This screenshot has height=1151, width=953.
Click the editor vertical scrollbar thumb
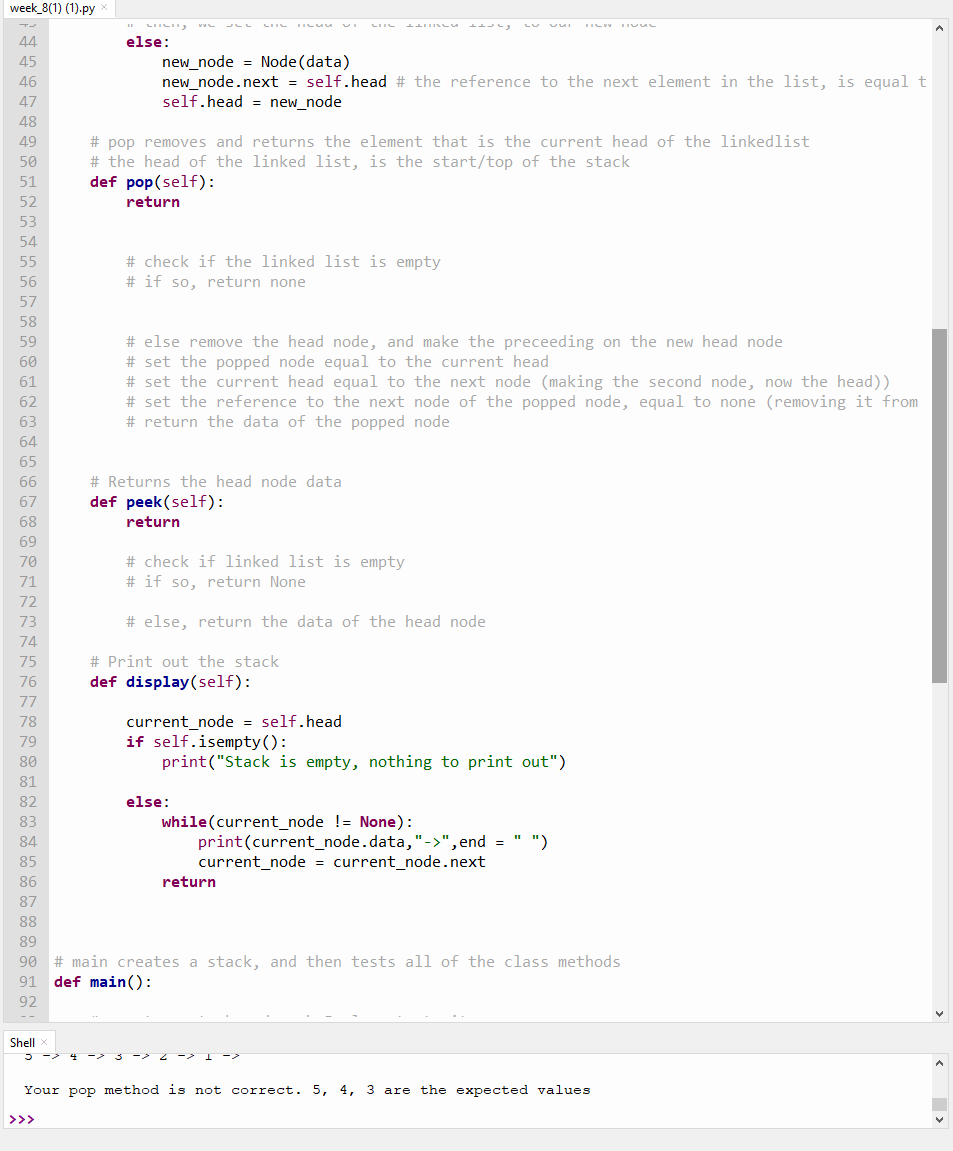(x=939, y=500)
